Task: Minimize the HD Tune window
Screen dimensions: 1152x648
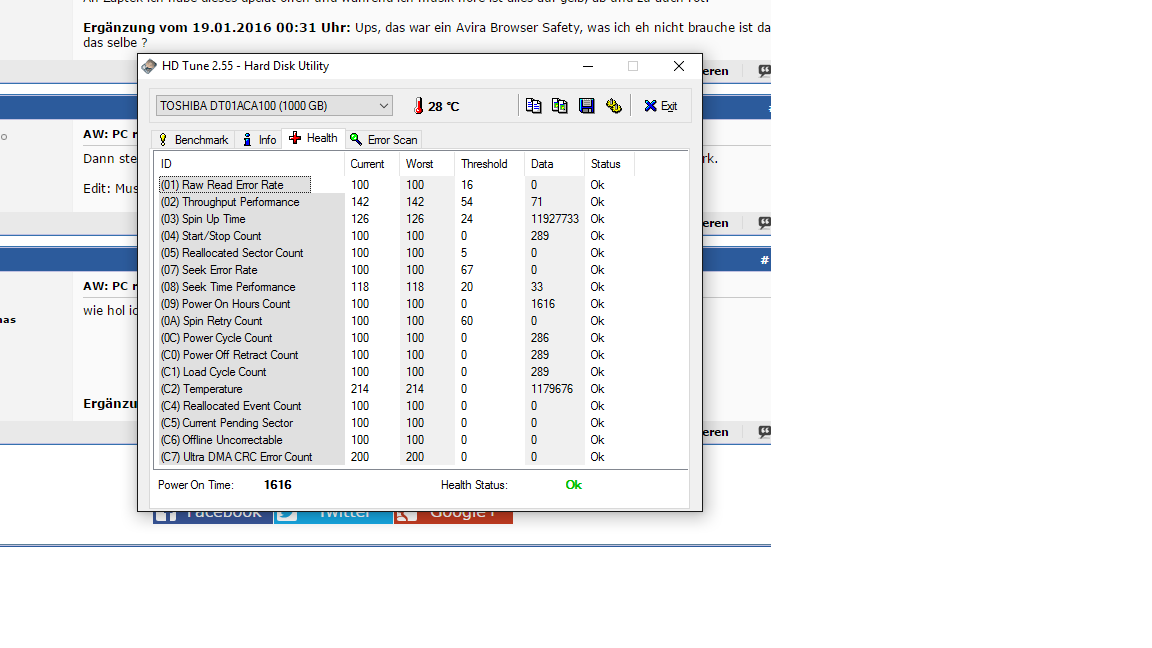Action: (588, 66)
